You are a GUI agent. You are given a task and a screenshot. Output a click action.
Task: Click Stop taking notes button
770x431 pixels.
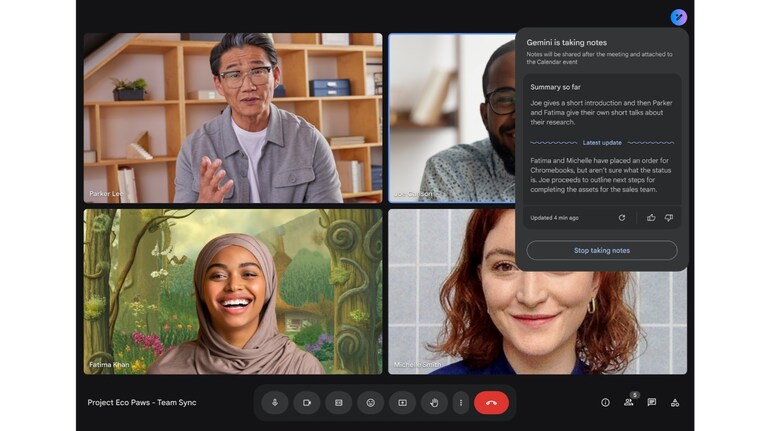[x=602, y=250]
